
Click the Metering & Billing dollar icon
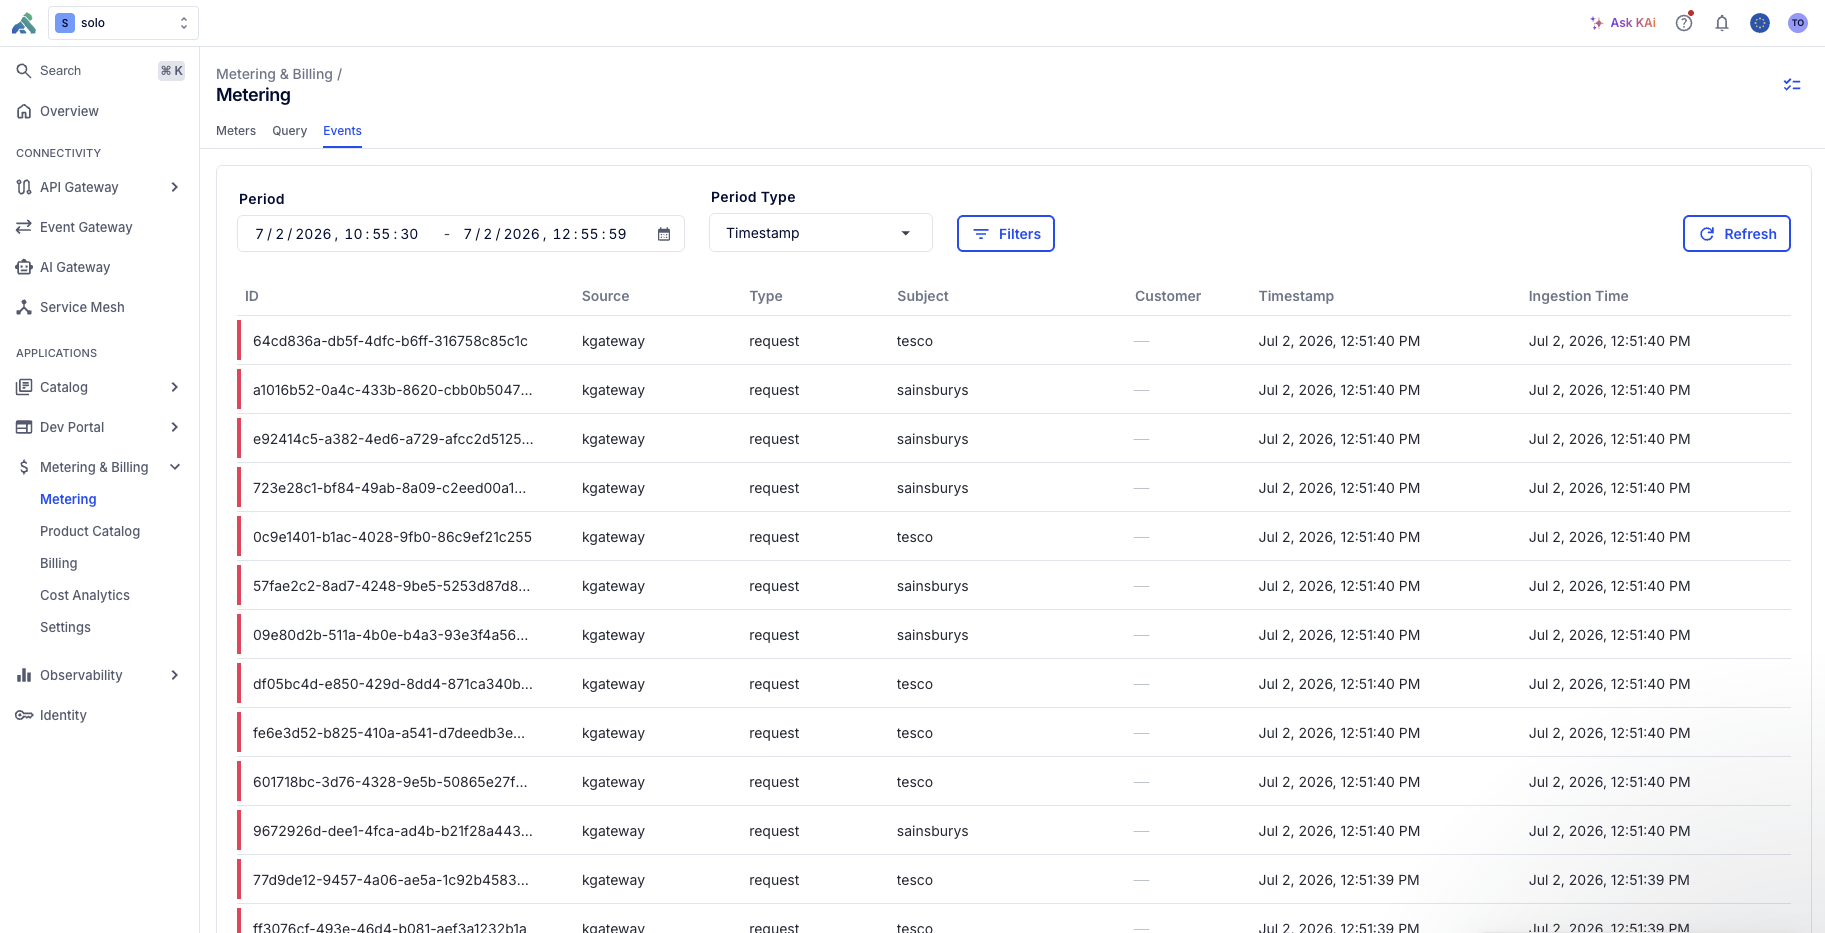[24, 467]
